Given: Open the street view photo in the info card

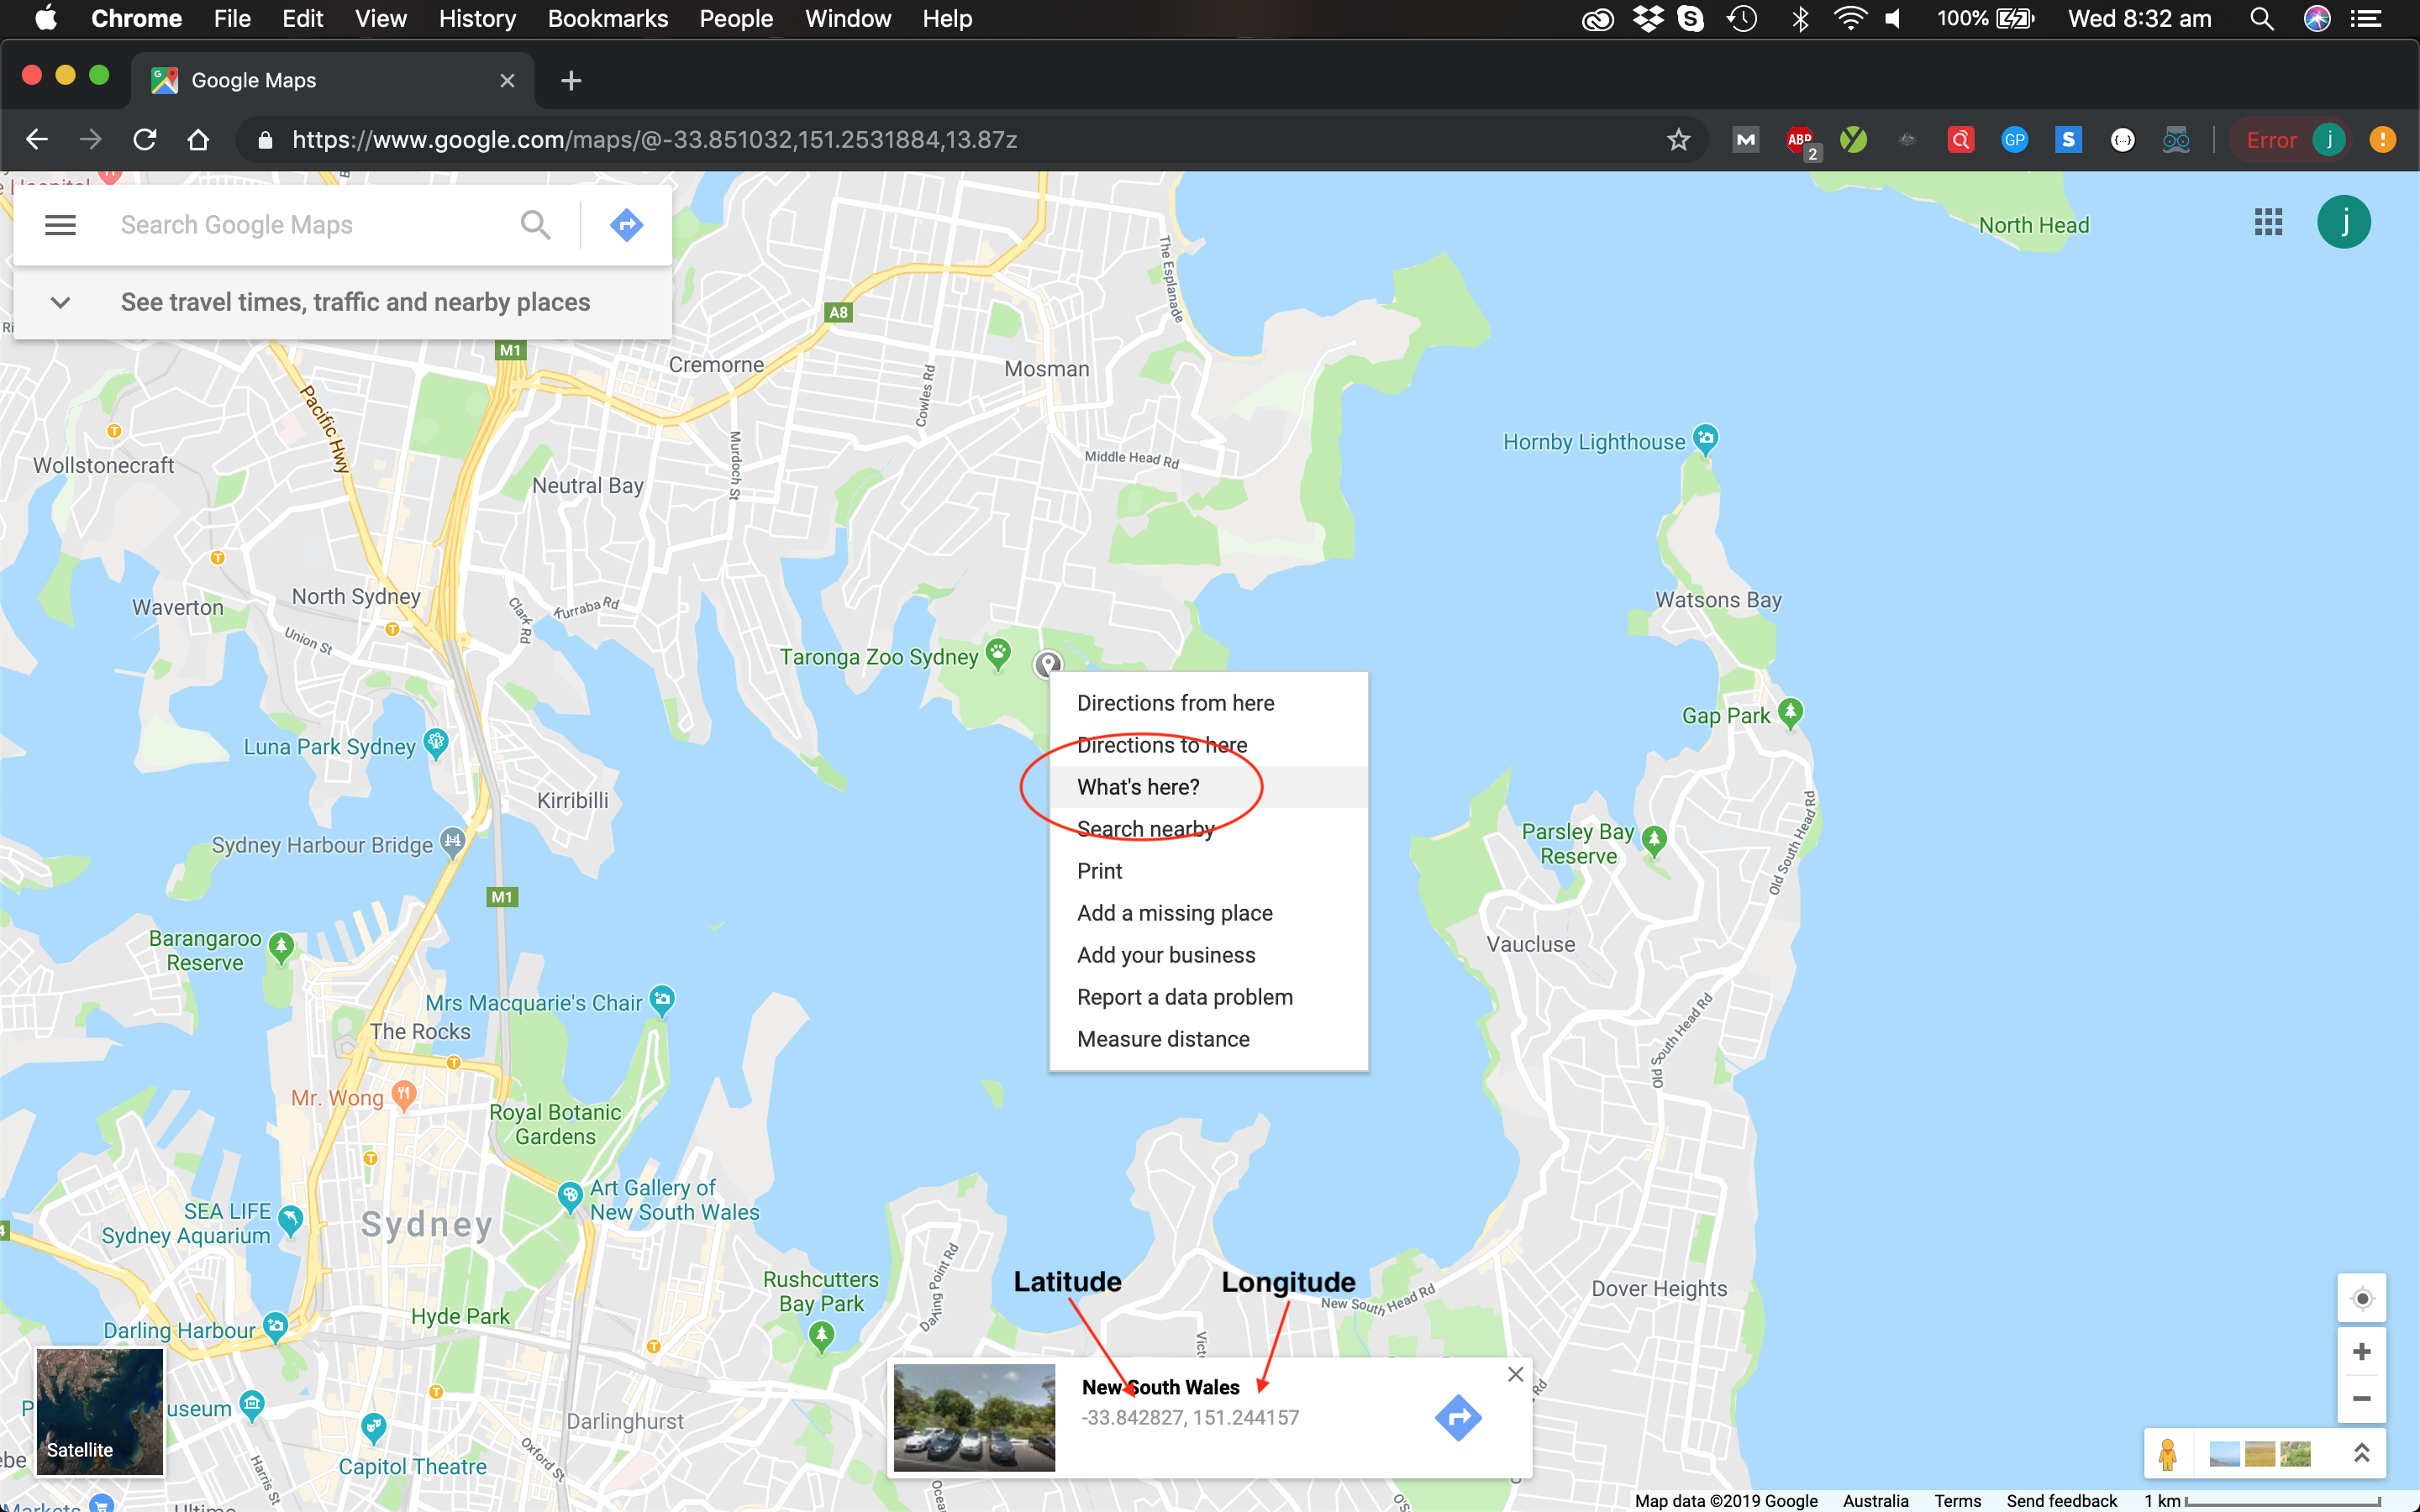Looking at the screenshot, I should click(x=974, y=1417).
